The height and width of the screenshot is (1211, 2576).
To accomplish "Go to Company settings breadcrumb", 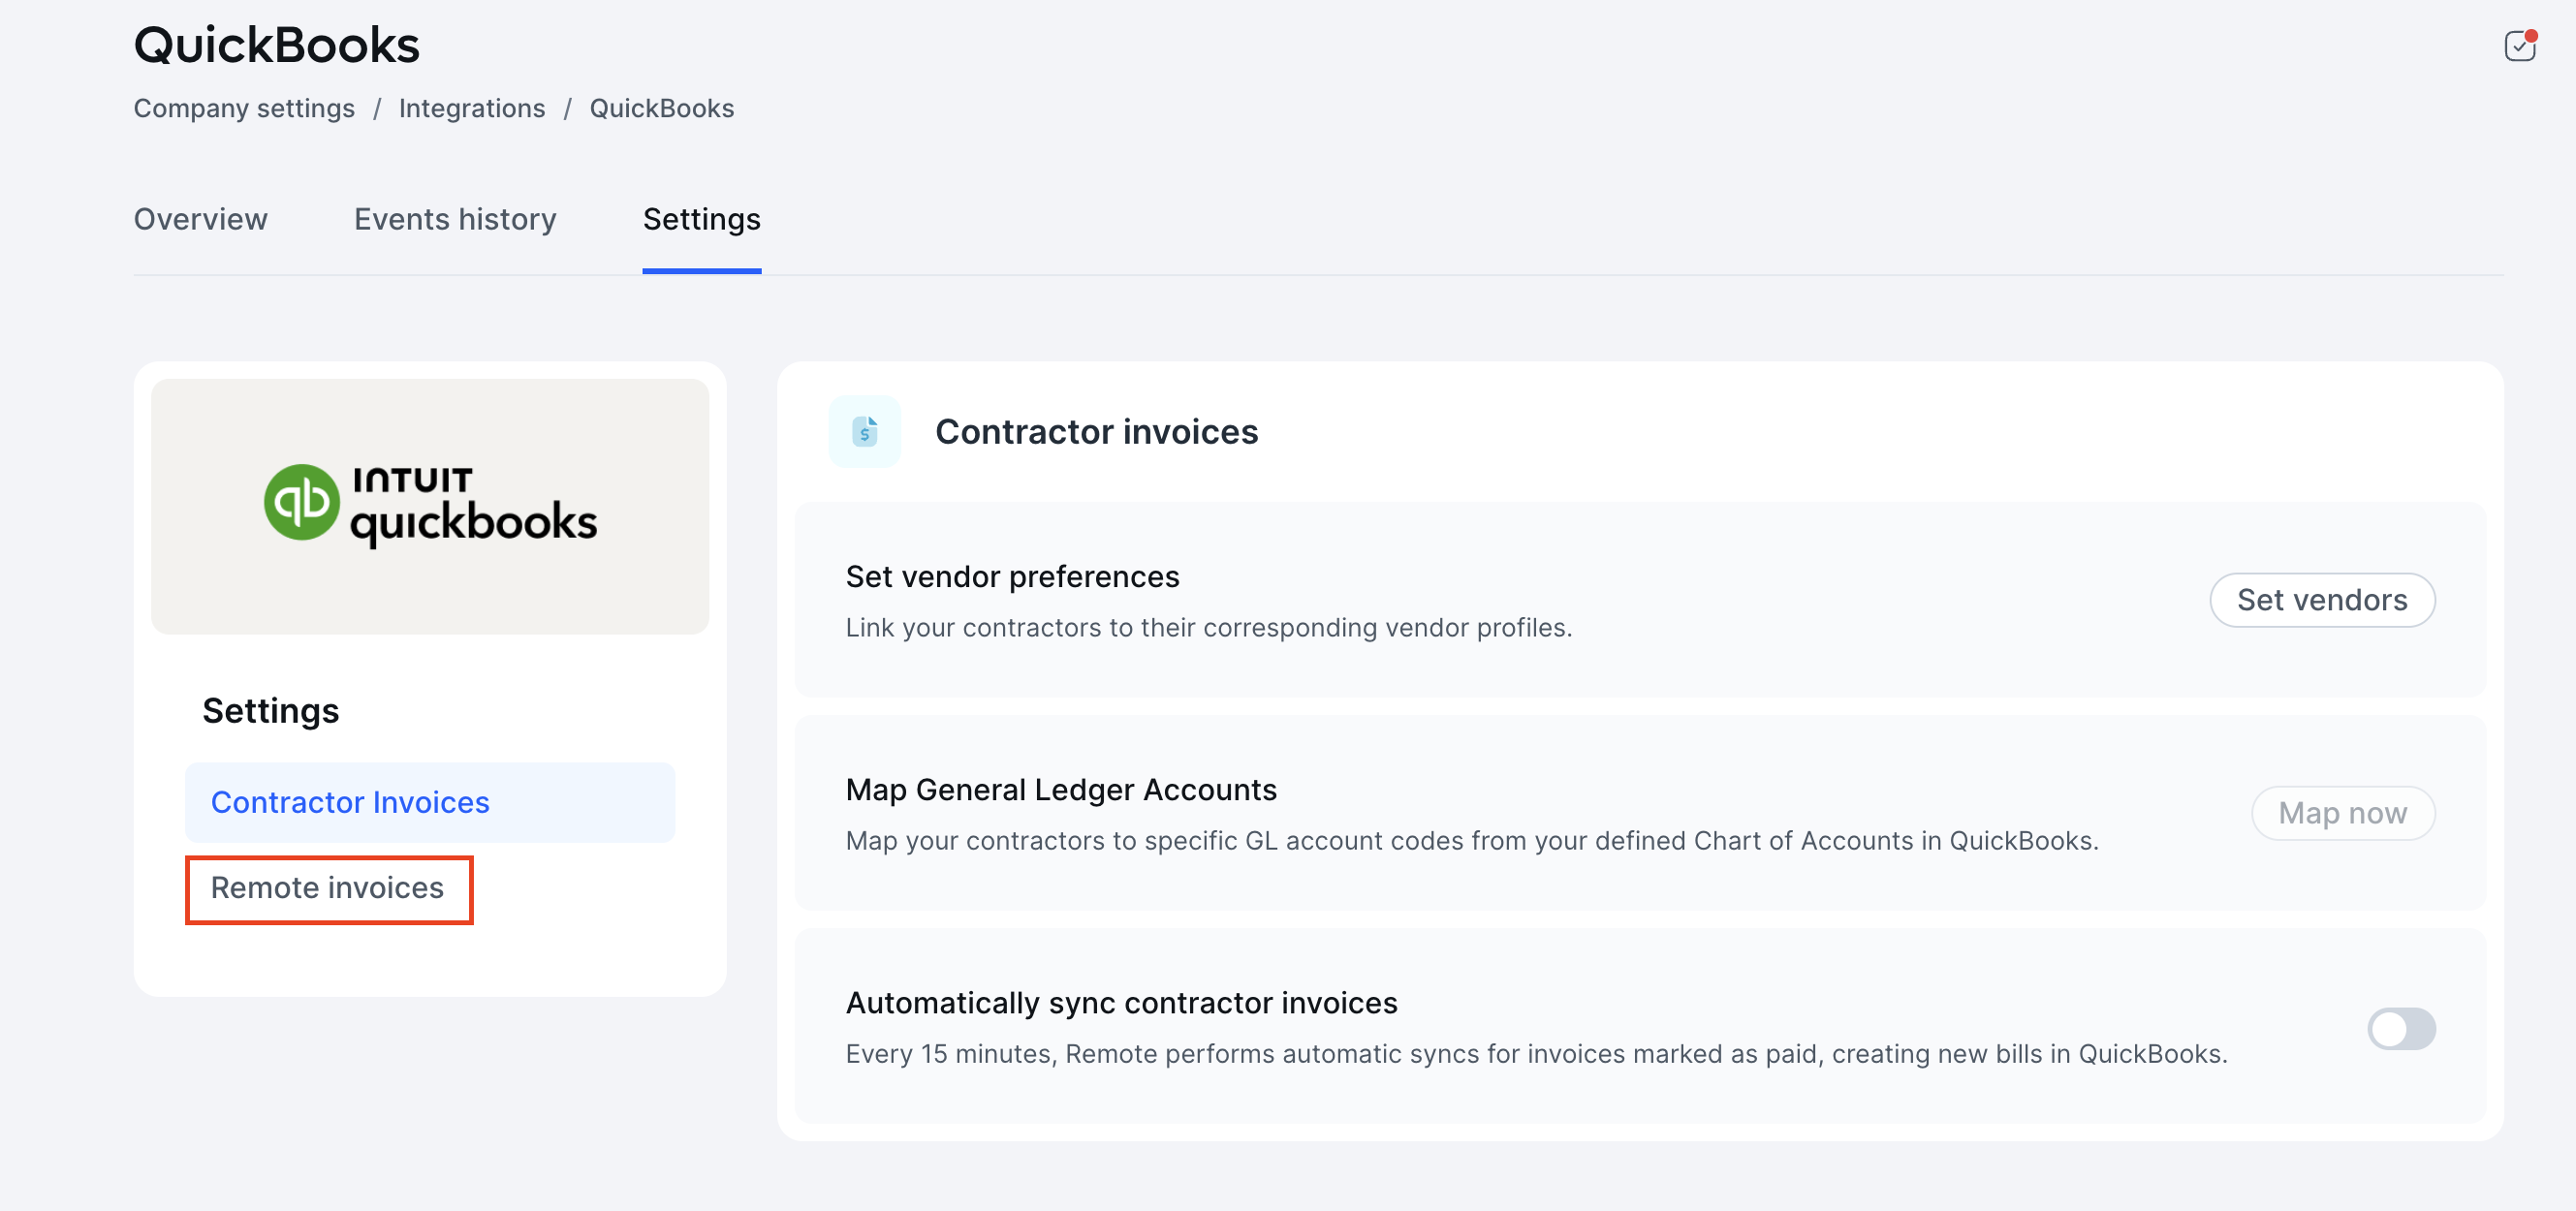I will 244,108.
